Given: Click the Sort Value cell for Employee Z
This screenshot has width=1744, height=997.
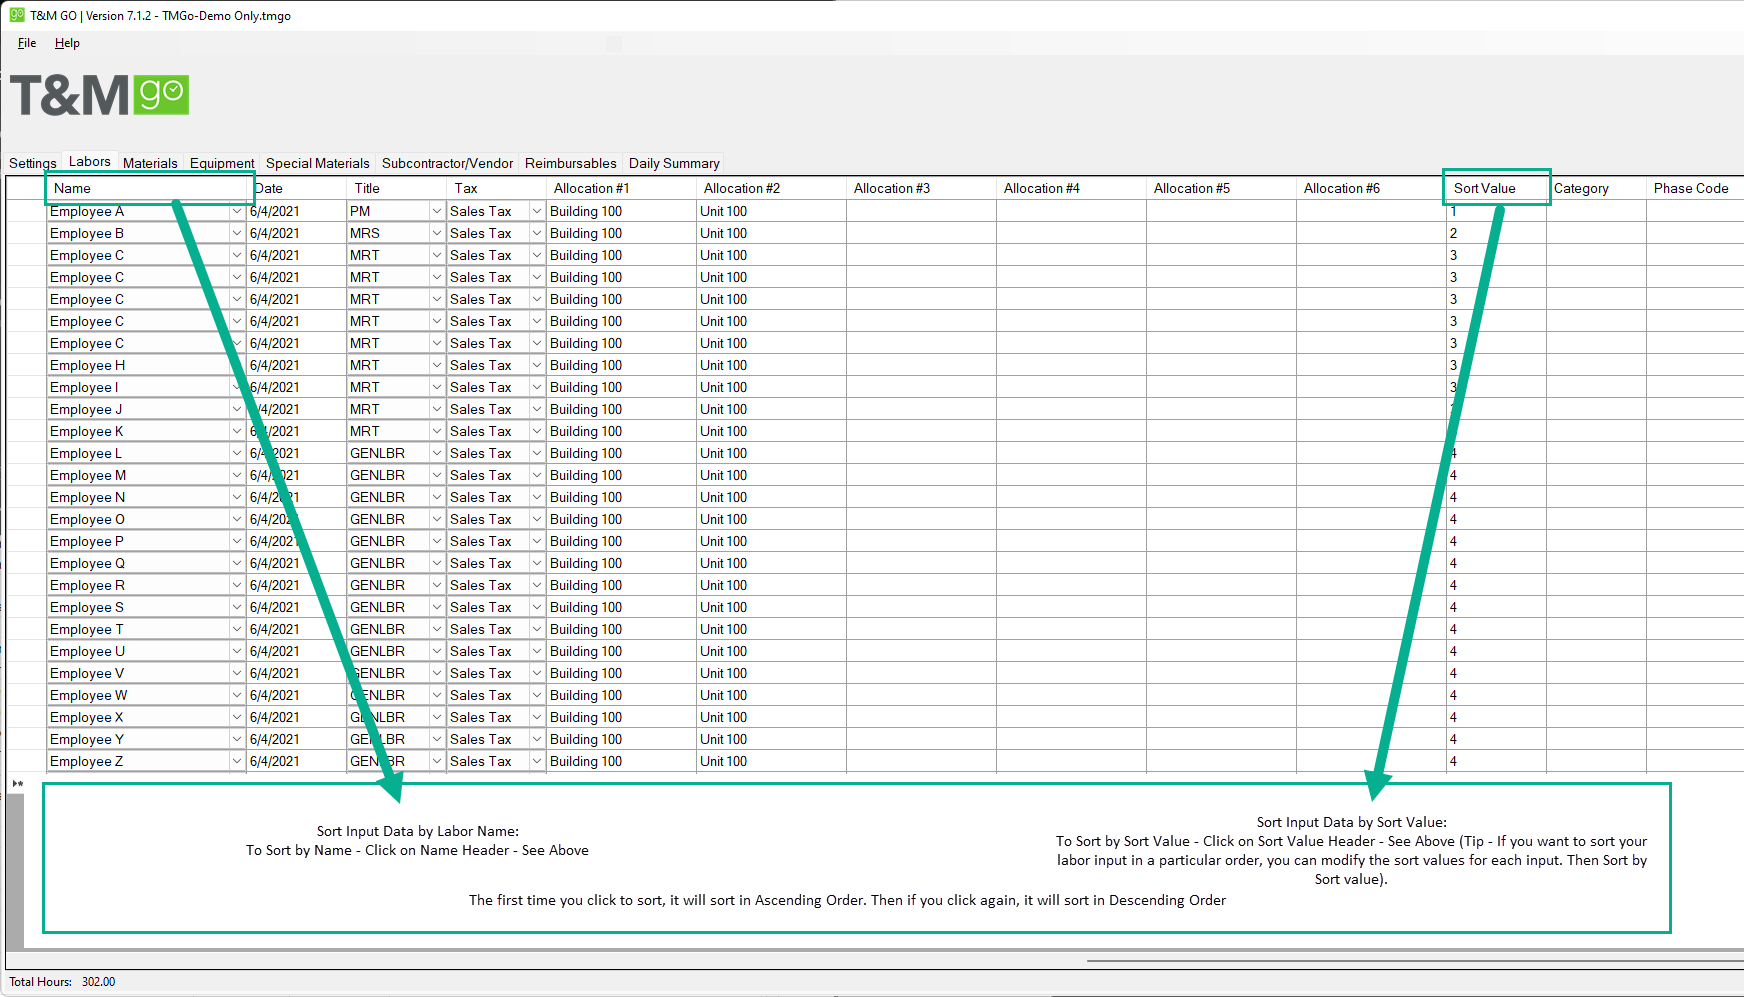Looking at the screenshot, I should pyautogui.click(x=1496, y=761).
